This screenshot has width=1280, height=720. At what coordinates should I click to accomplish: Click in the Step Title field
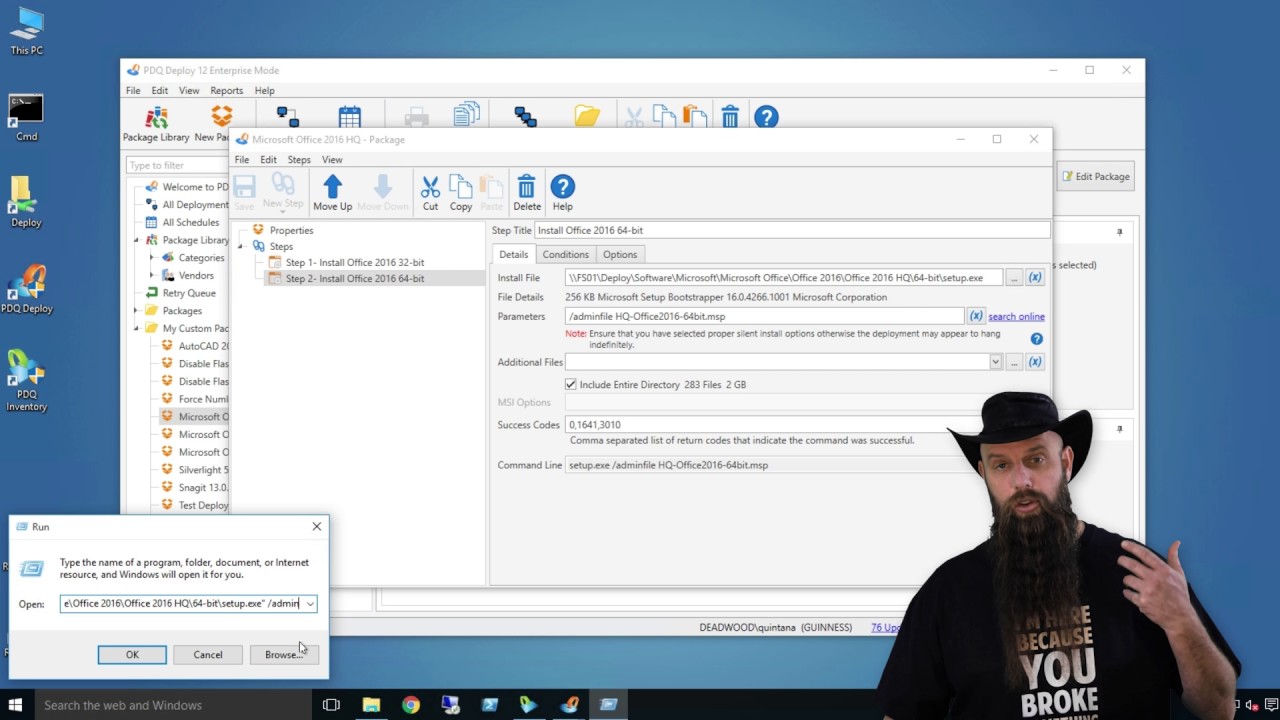792,230
